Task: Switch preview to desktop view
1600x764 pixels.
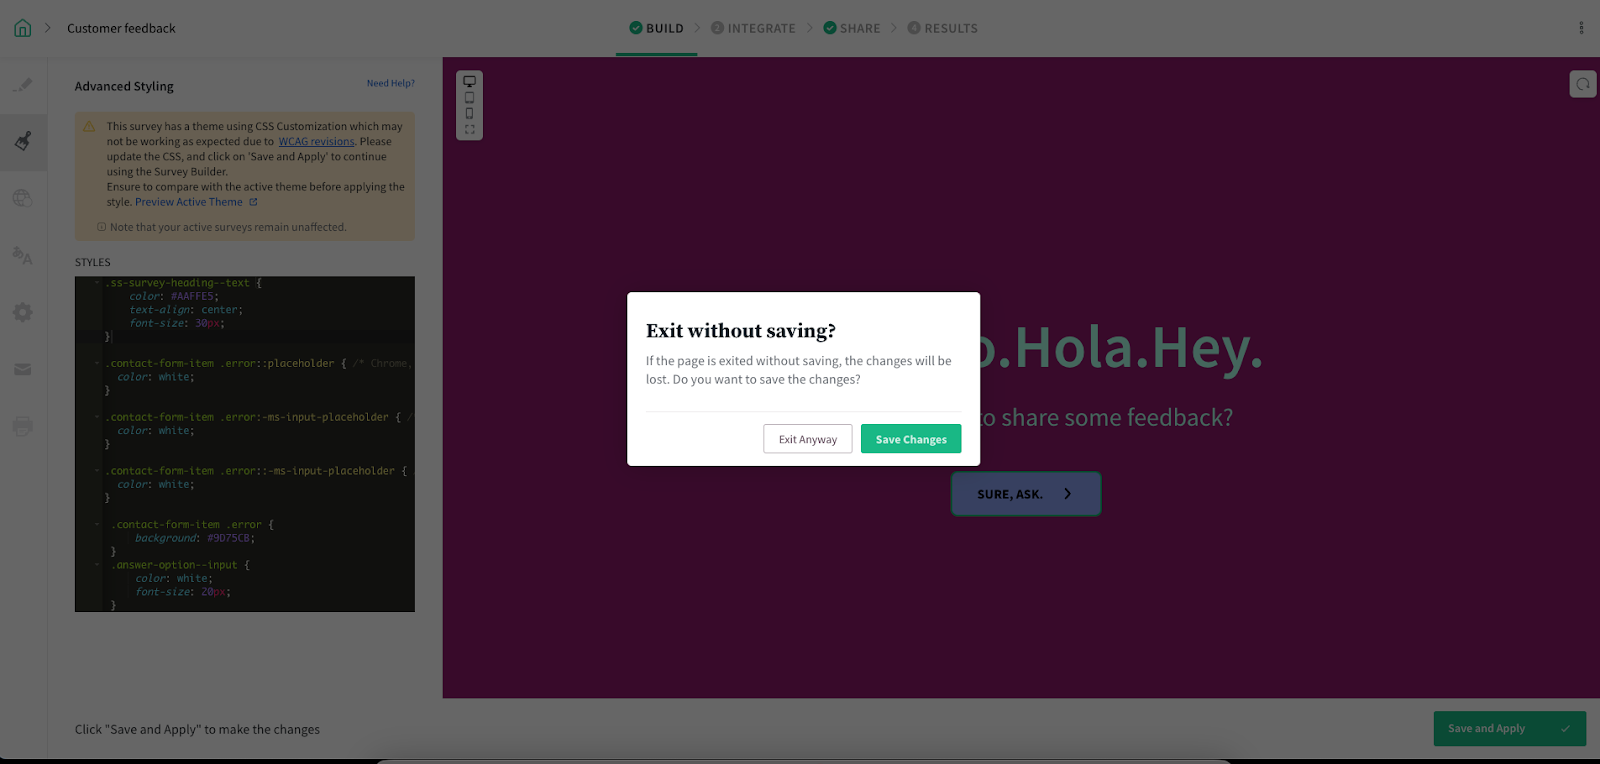Action: pos(469,82)
